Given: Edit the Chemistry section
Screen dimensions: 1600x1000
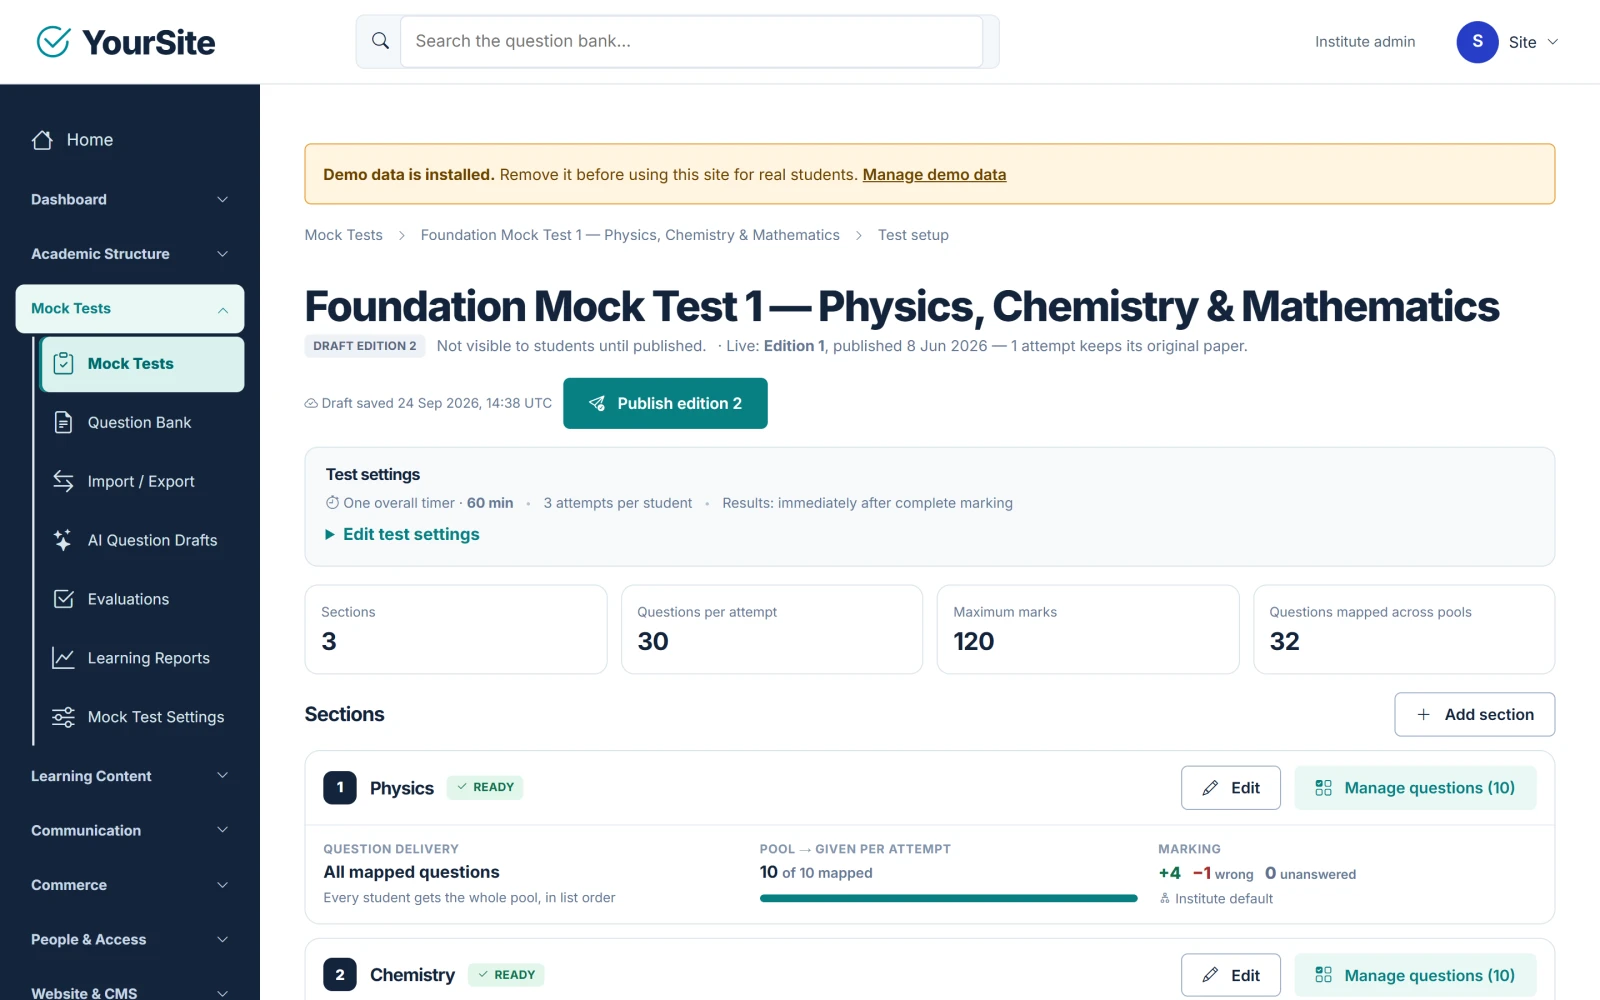Looking at the screenshot, I should click(x=1230, y=975).
